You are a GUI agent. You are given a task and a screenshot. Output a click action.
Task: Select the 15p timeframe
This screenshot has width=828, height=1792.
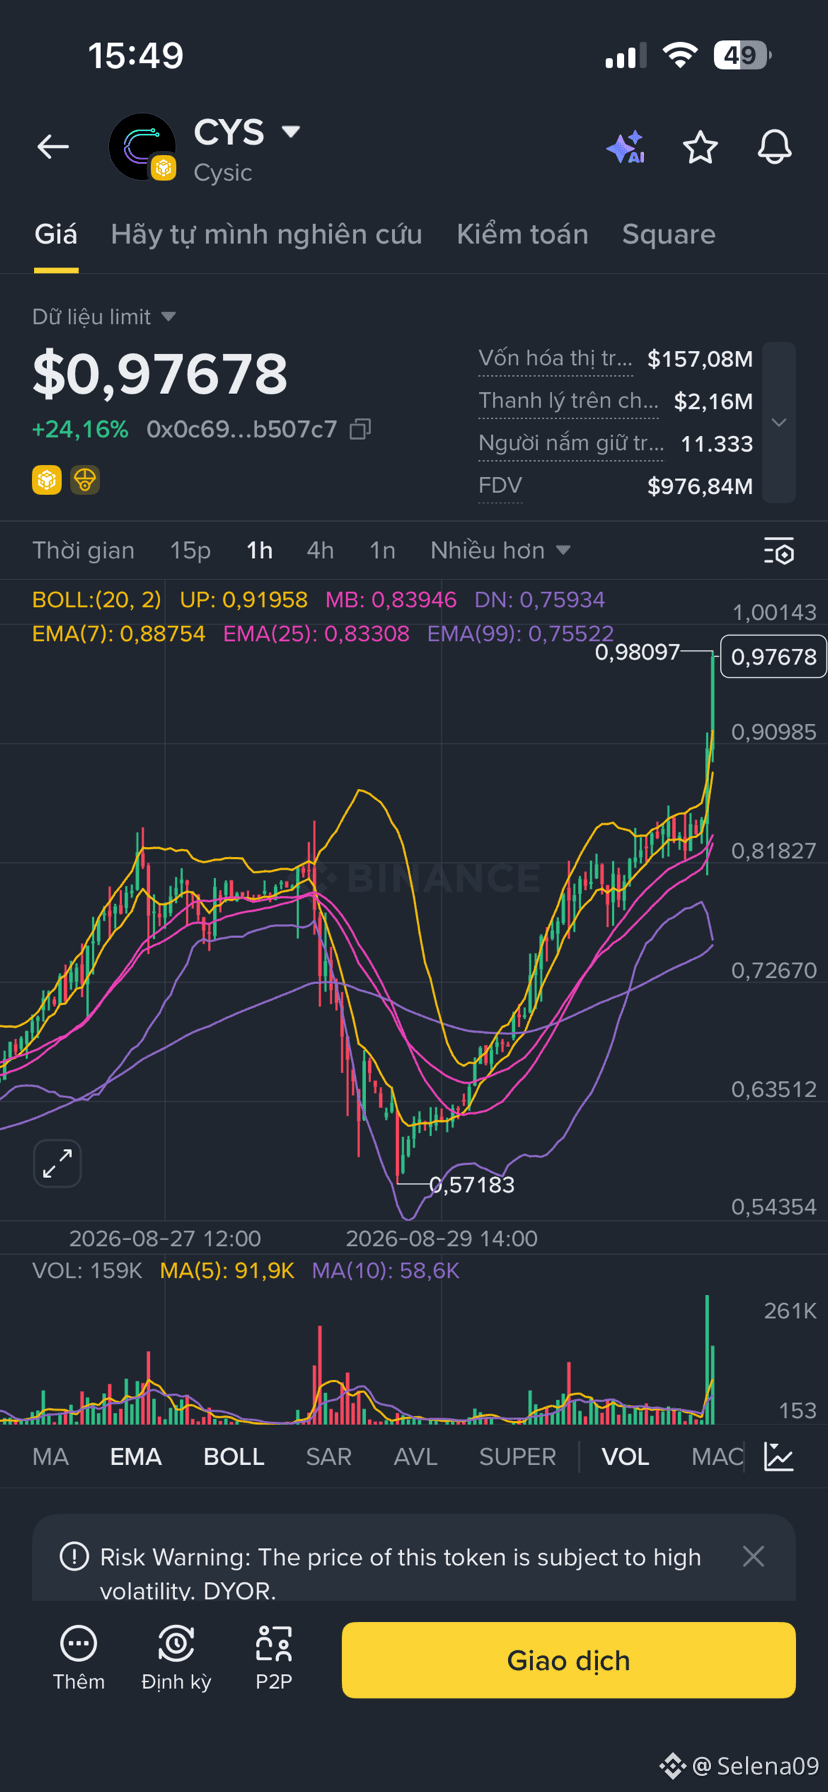coord(190,550)
